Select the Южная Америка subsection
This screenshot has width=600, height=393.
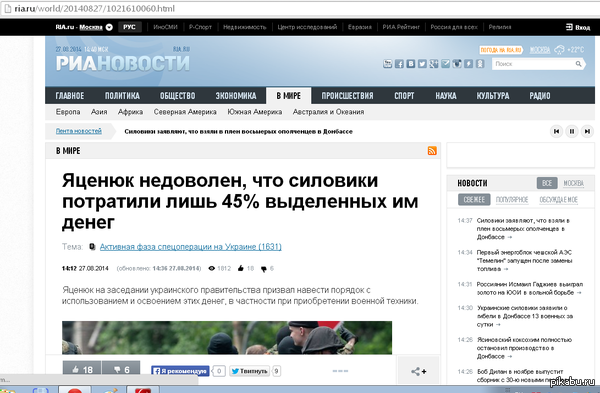(255, 112)
